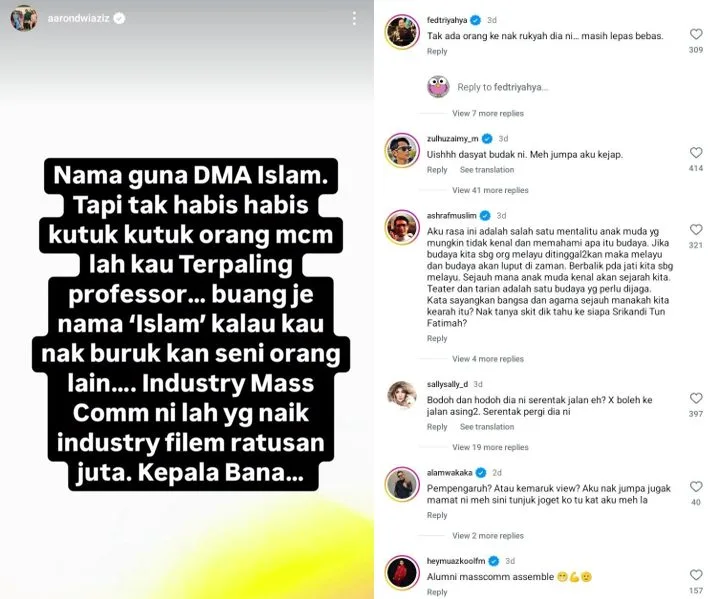Reply to alamwakaka's comment

[437, 515]
